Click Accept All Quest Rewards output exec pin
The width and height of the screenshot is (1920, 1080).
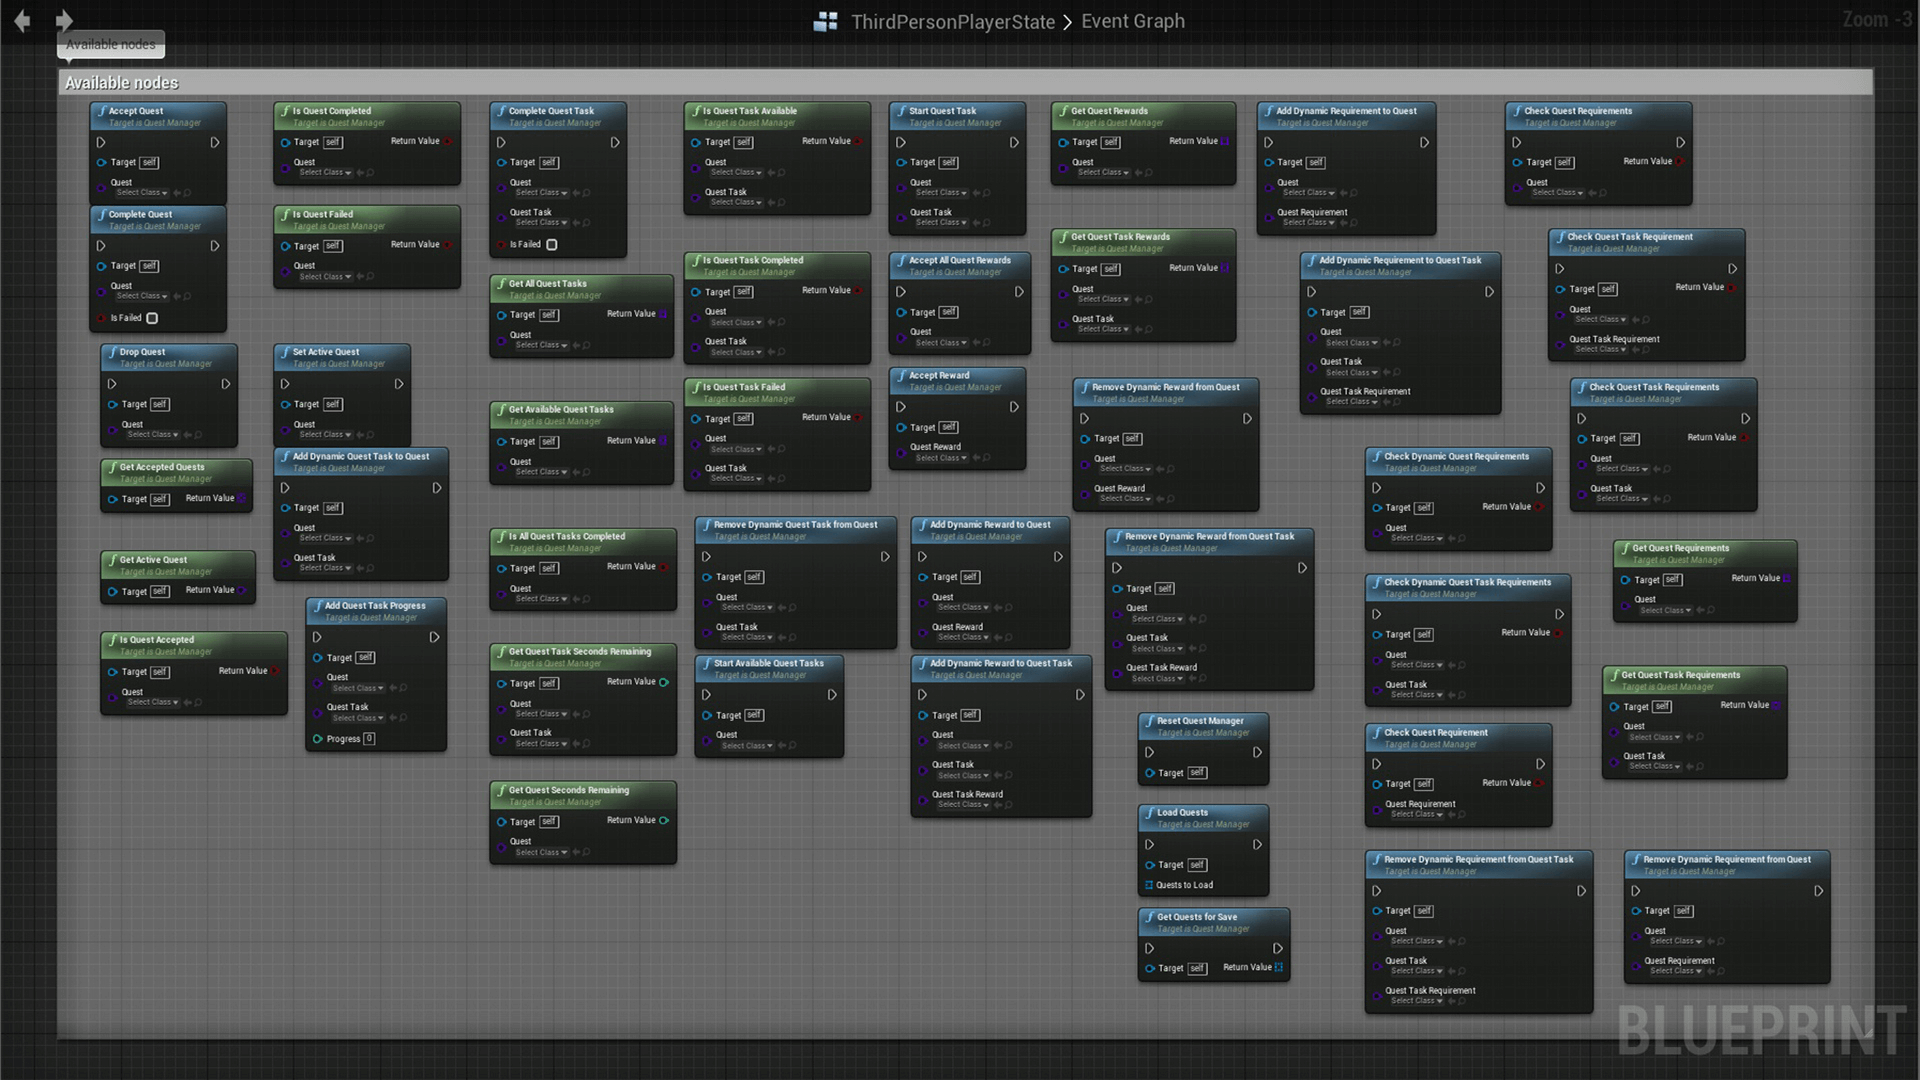tap(1019, 291)
